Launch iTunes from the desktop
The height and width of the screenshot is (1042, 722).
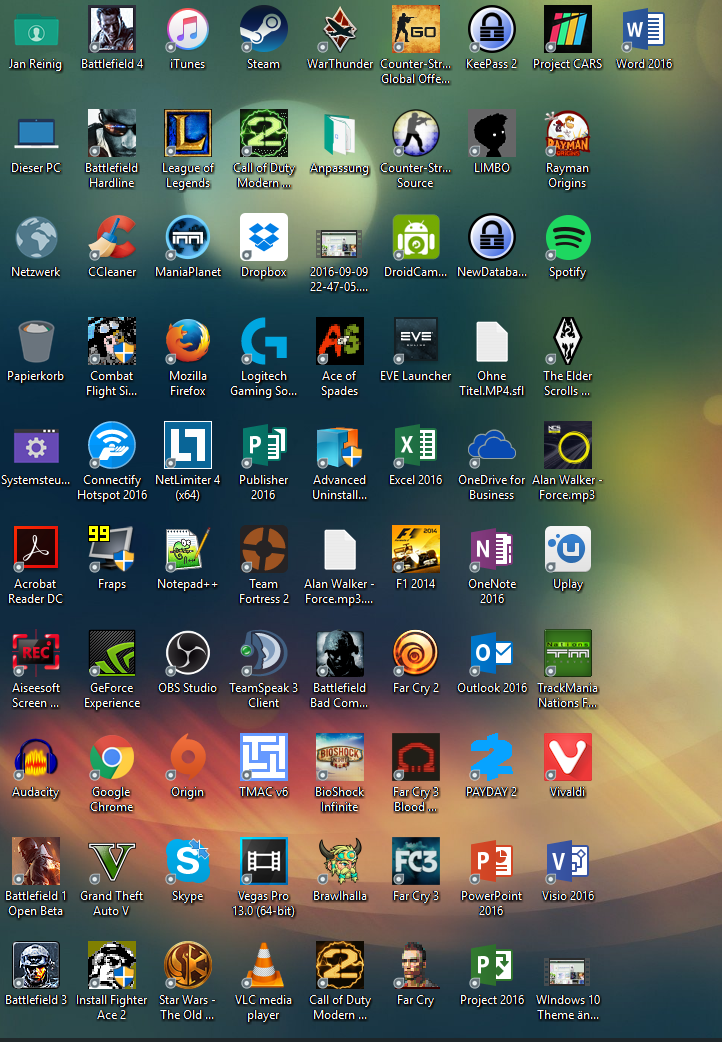coord(188,30)
